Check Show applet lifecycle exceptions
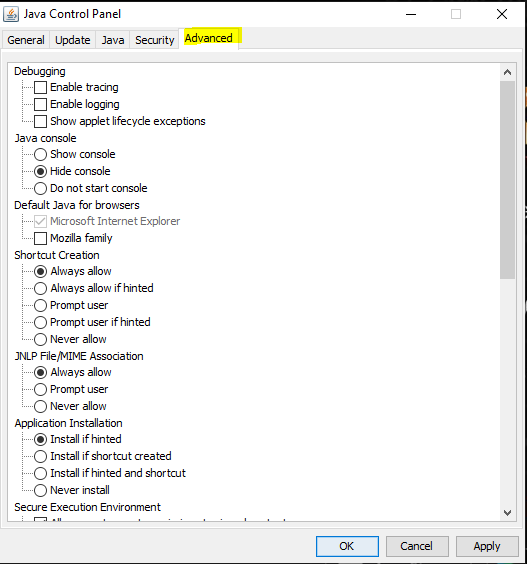The width and height of the screenshot is (527, 564). [x=40, y=121]
